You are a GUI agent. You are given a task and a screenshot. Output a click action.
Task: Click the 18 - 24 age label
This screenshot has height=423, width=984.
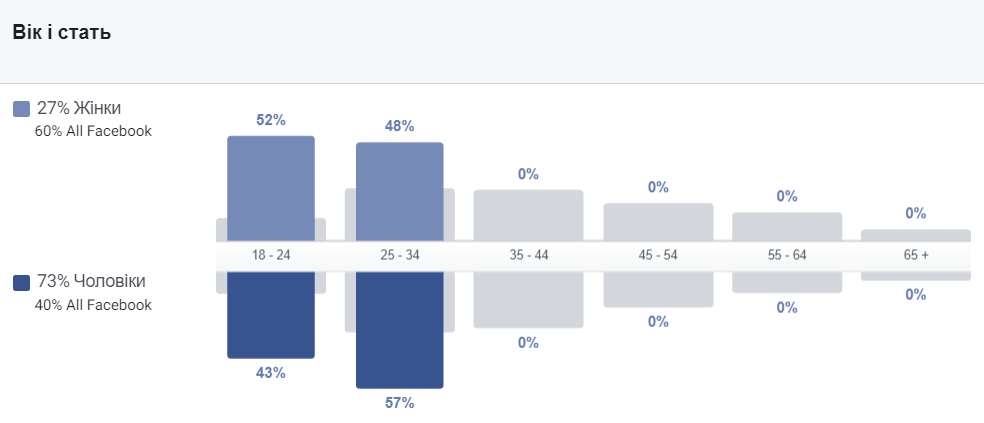[x=271, y=256]
